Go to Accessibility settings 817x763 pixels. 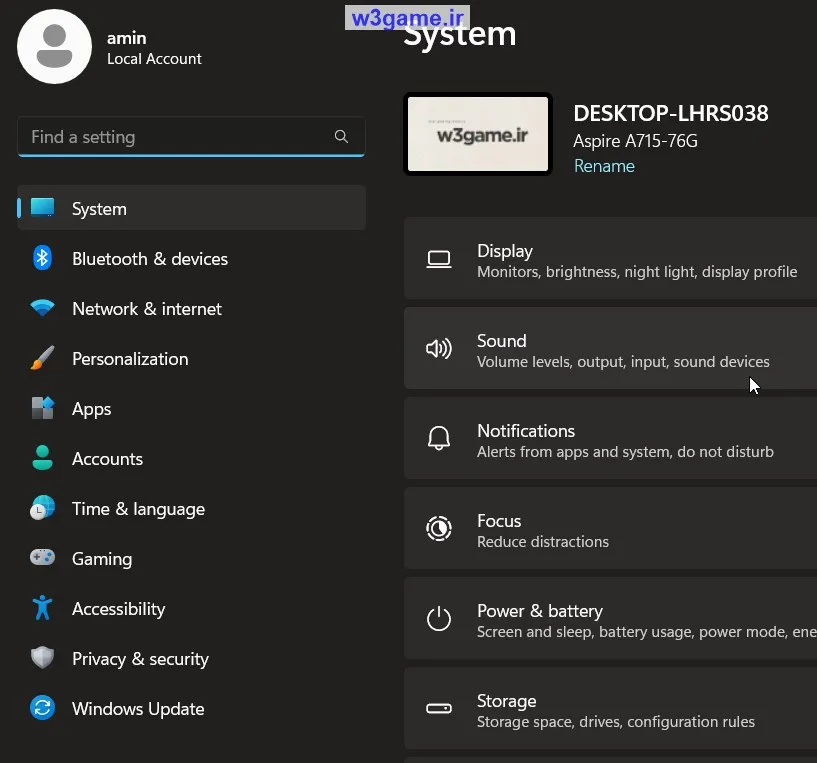point(191,608)
